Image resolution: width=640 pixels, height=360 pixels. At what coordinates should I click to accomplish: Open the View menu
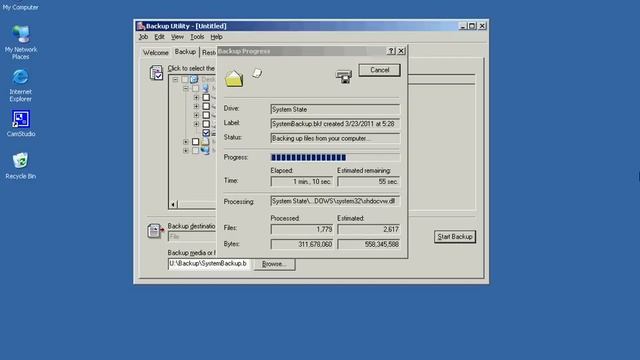[x=177, y=37]
